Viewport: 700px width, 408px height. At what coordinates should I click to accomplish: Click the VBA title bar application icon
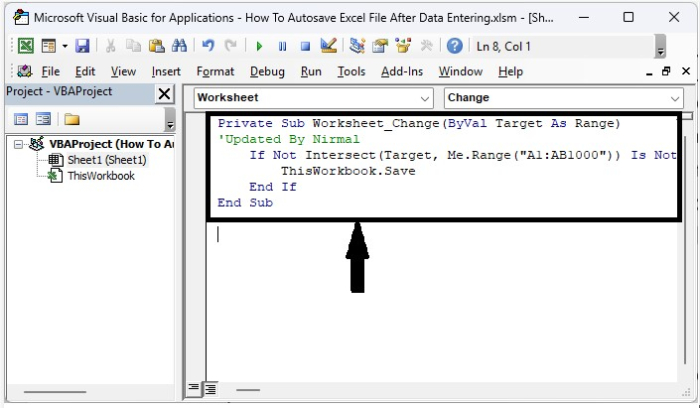(21, 17)
